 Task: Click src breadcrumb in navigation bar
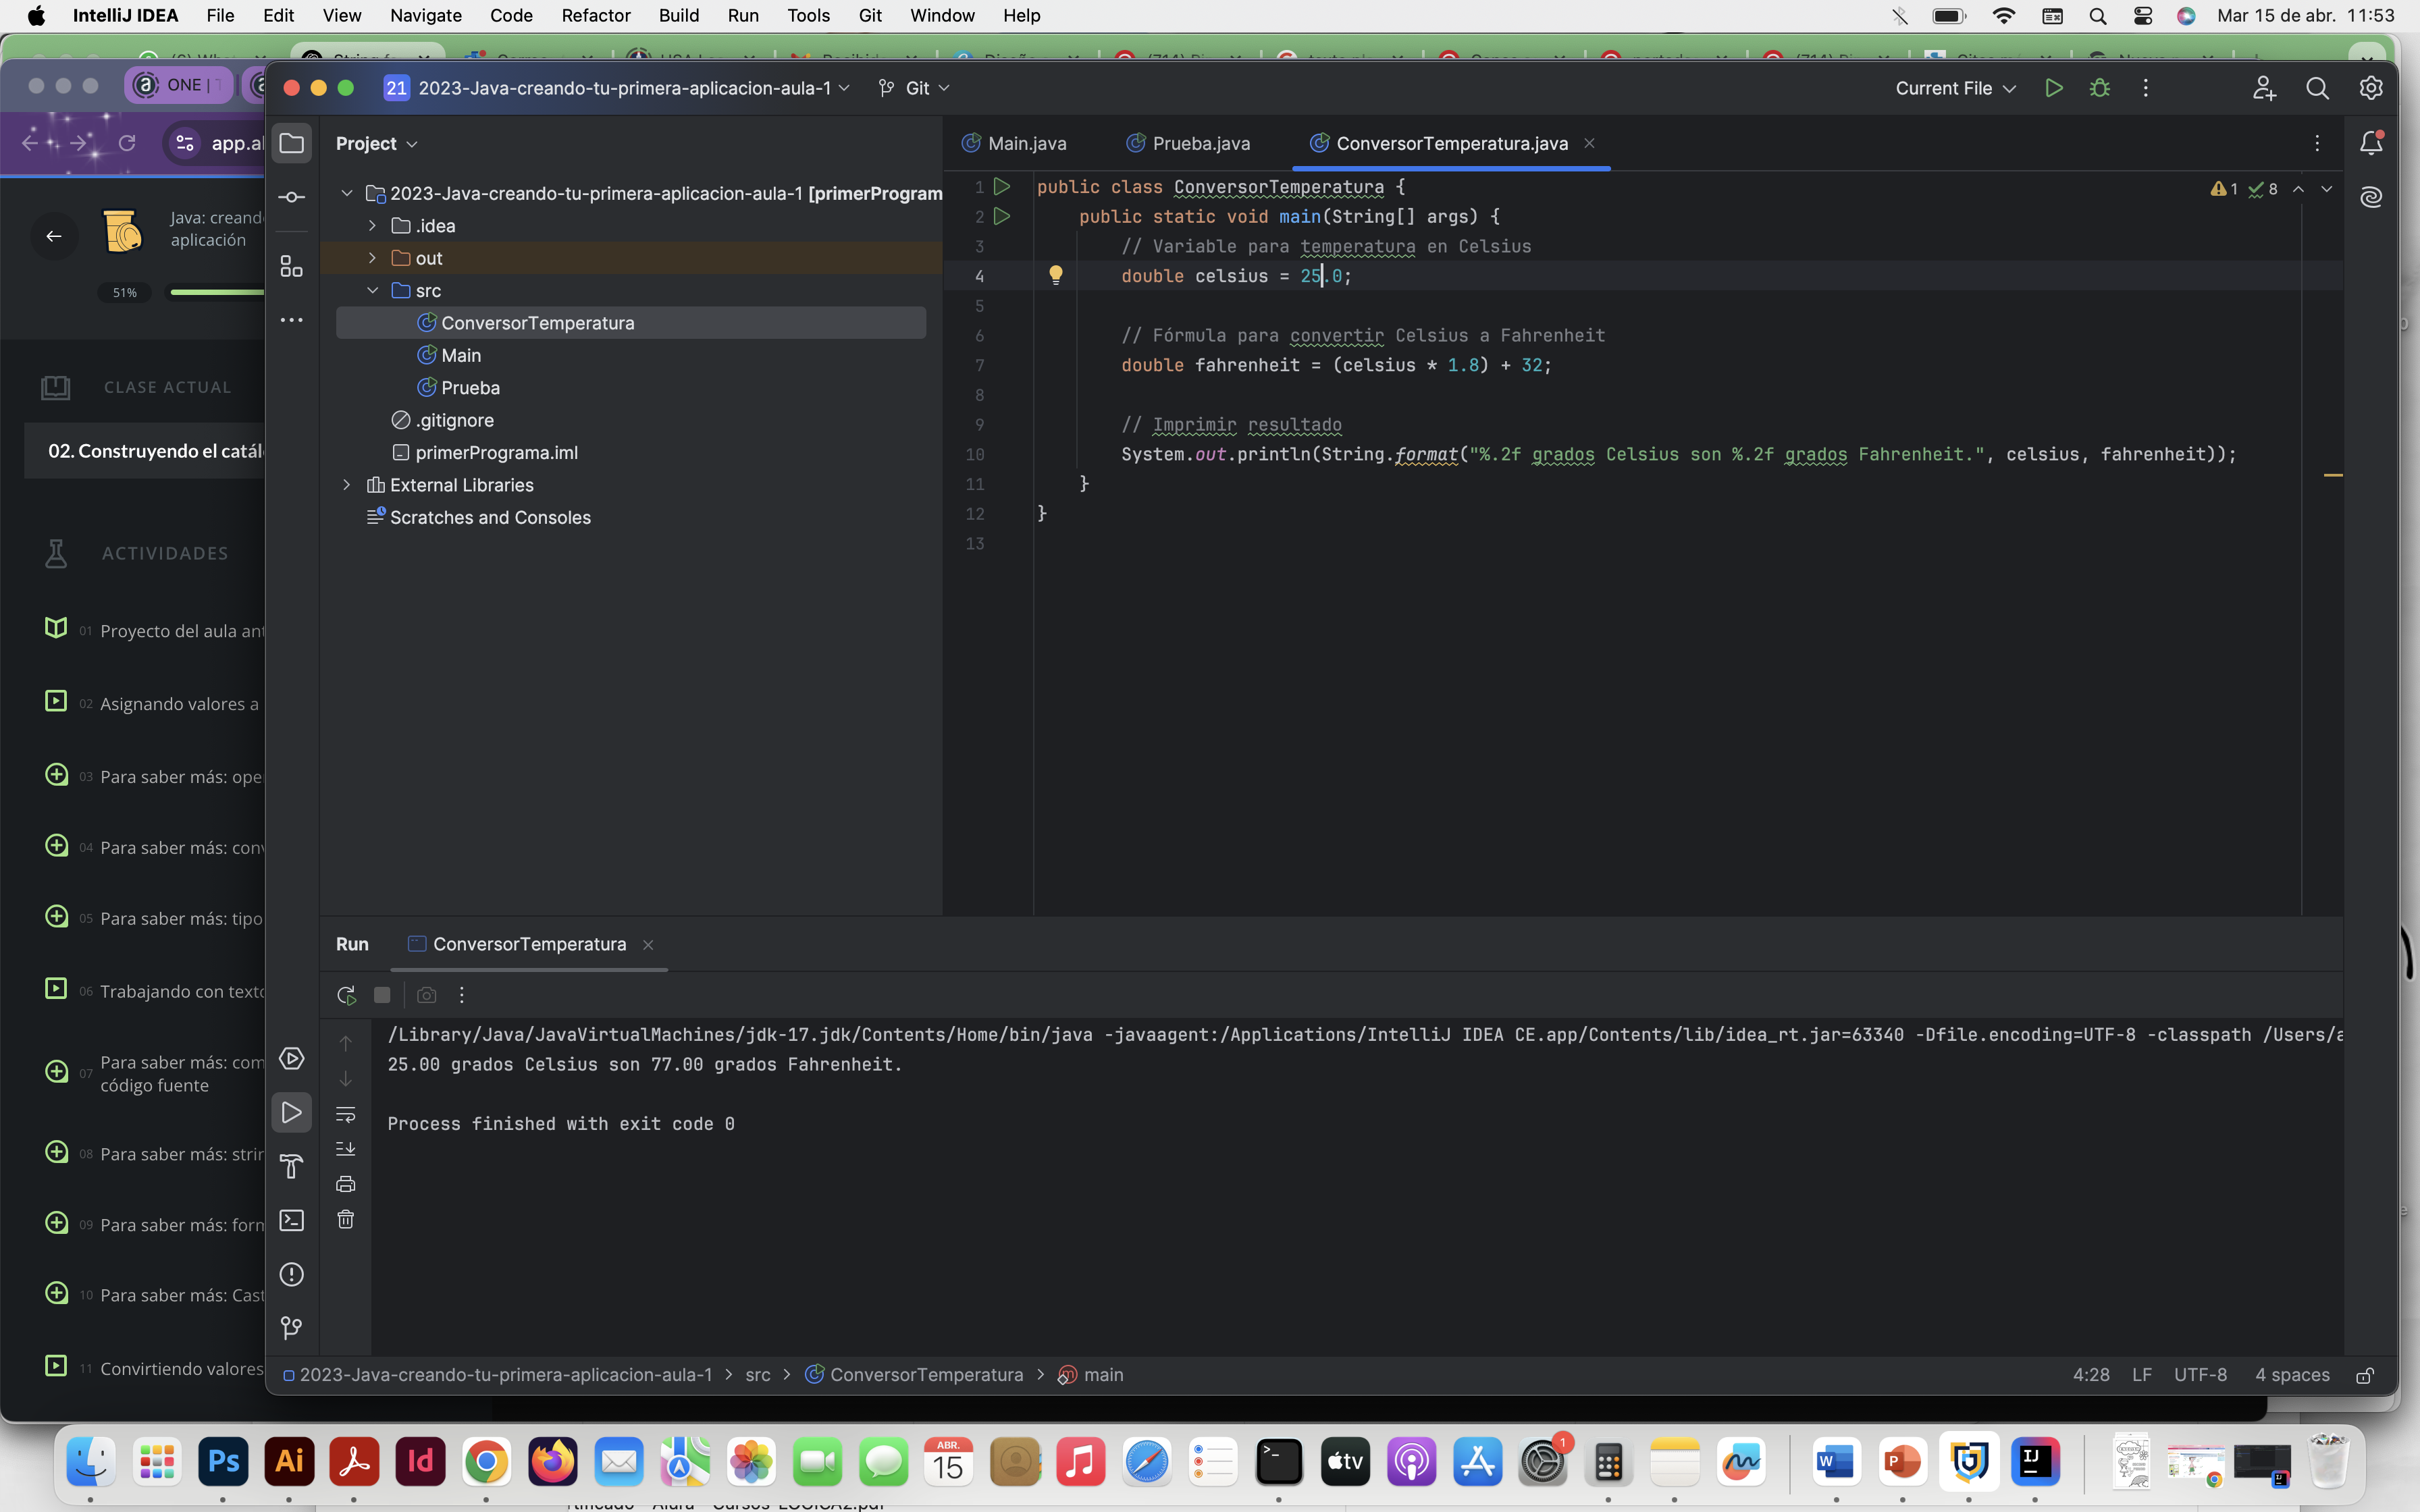coord(758,1375)
